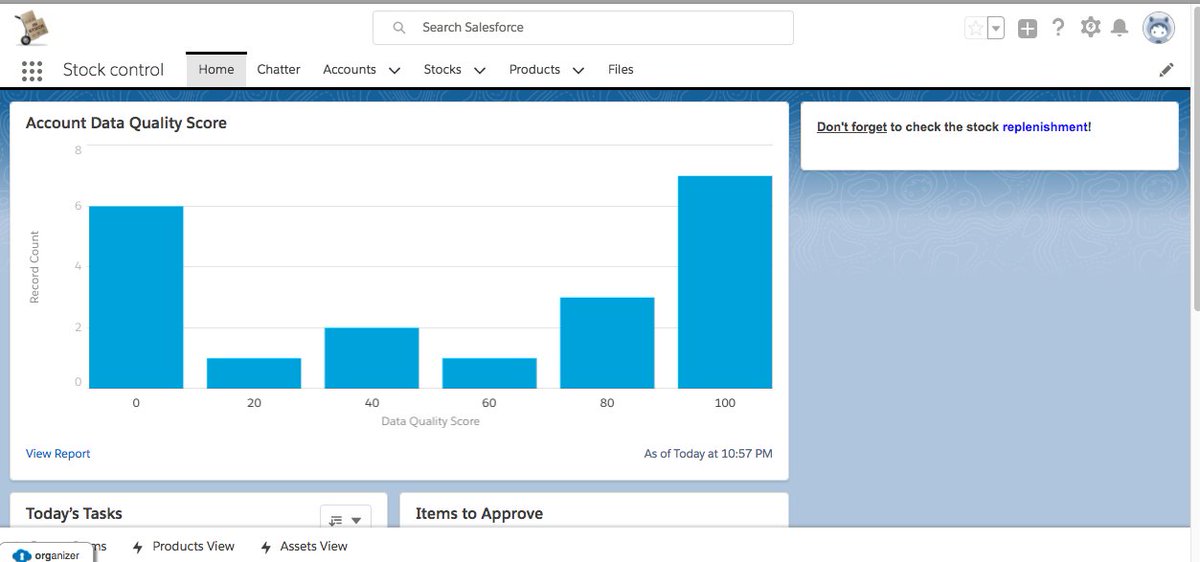Open Assets View in the utility bar
Image resolution: width=1200 pixels, height=562 pixels.
[x=313, y=546]
